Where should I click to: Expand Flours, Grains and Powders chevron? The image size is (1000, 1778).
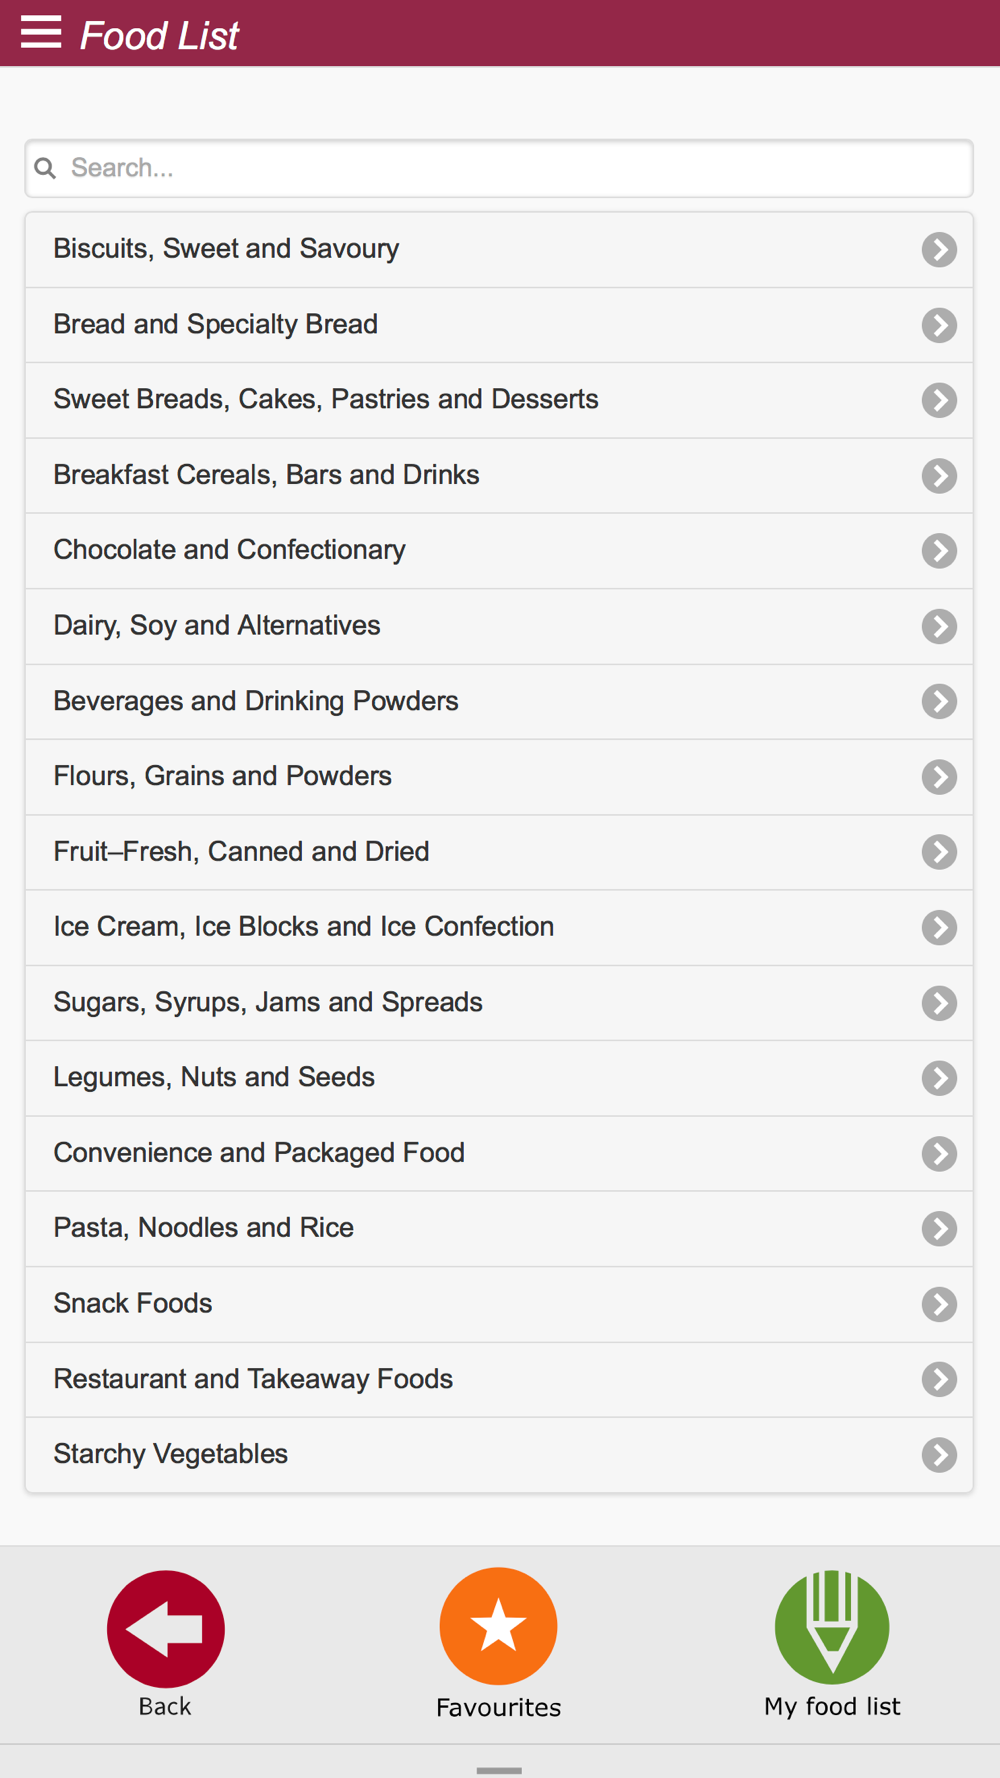(x=939, y=777)
